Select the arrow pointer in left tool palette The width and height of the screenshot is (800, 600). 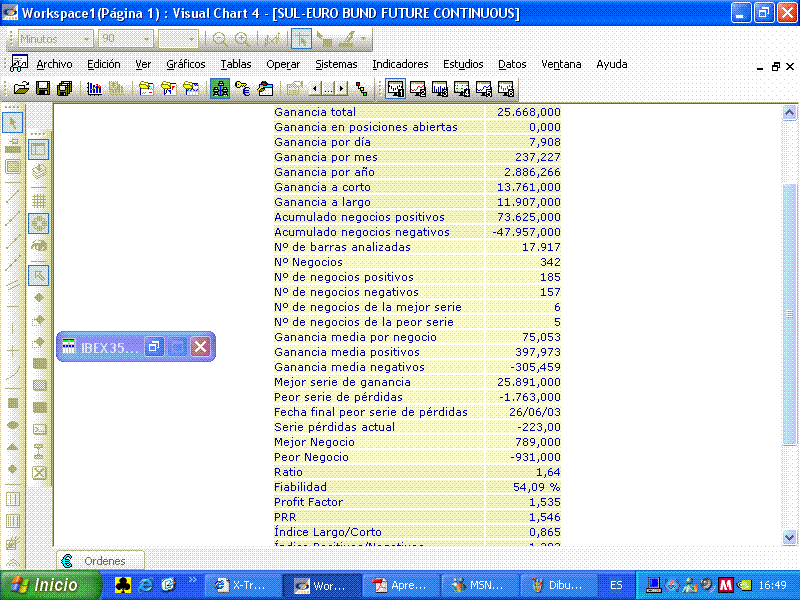(x=13, y=123)
